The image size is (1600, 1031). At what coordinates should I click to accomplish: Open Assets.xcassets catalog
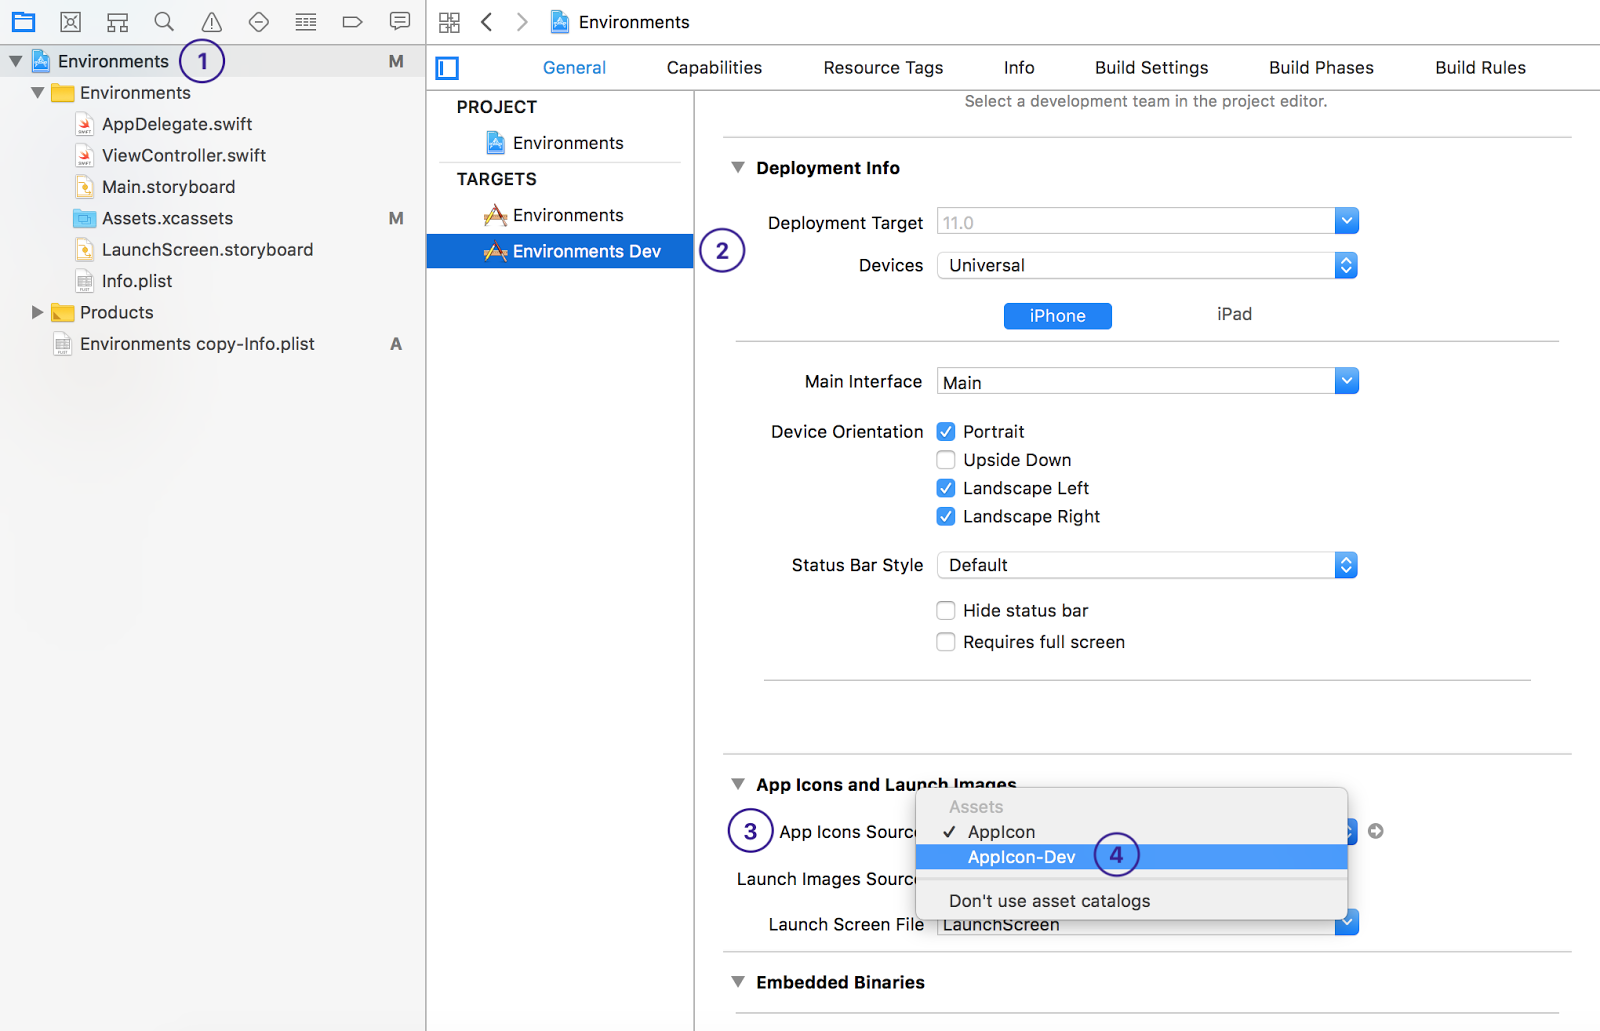click(x=167, y=218)
